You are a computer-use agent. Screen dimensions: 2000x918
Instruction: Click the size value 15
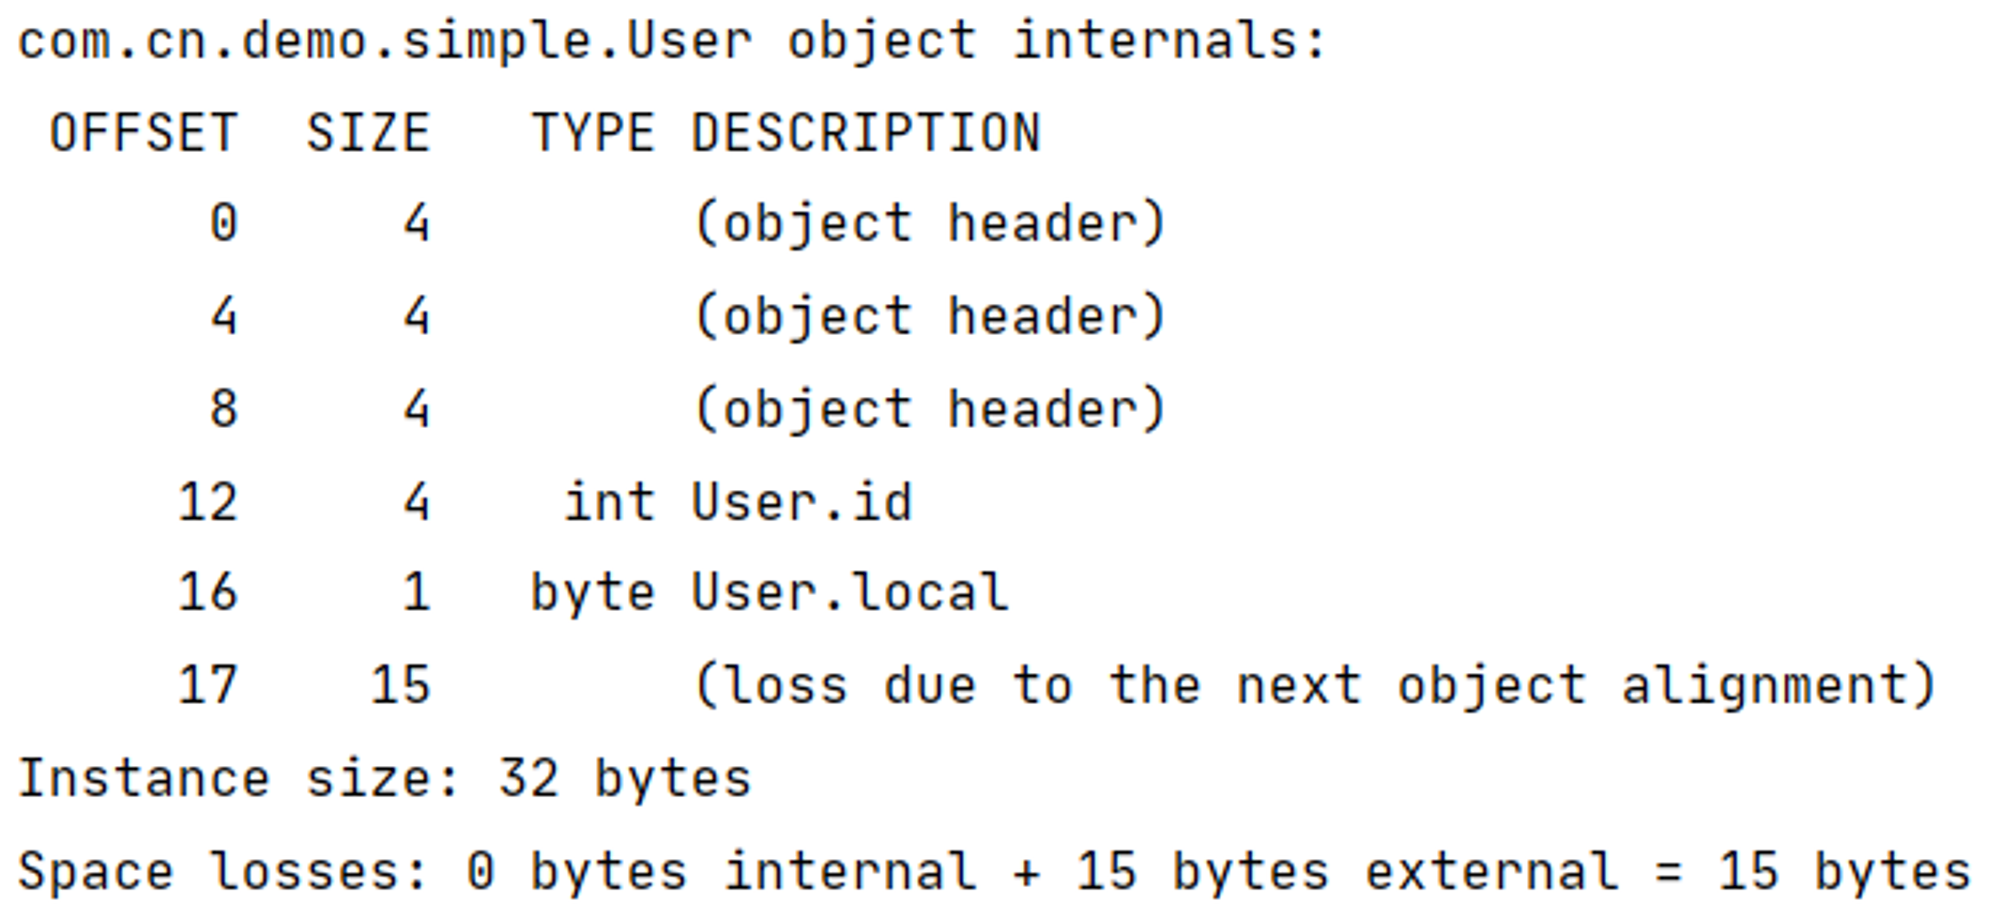click(x=400, y=686)
